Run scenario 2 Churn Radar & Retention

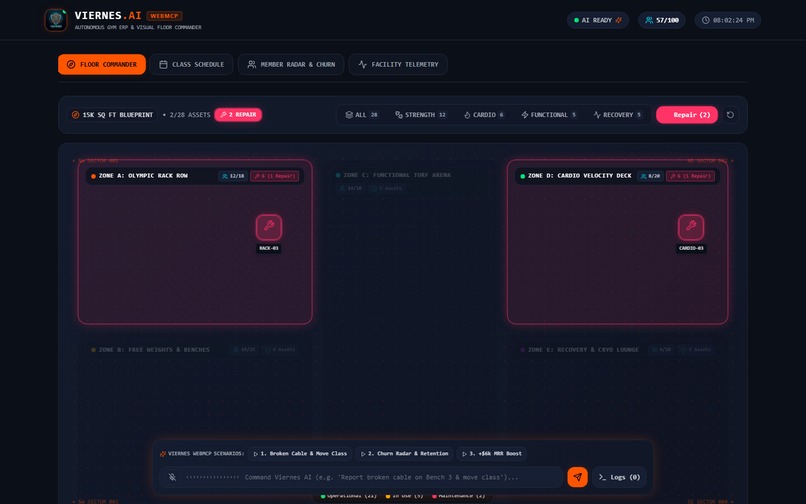[405, 454]
